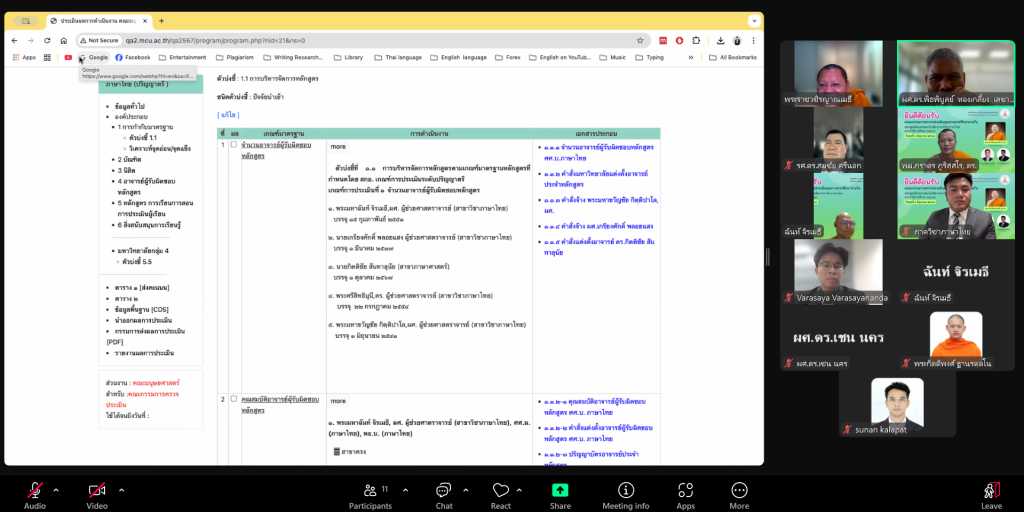Click the green Share screen button
This screenshot has height=512, width=1024.
(560, 490)
